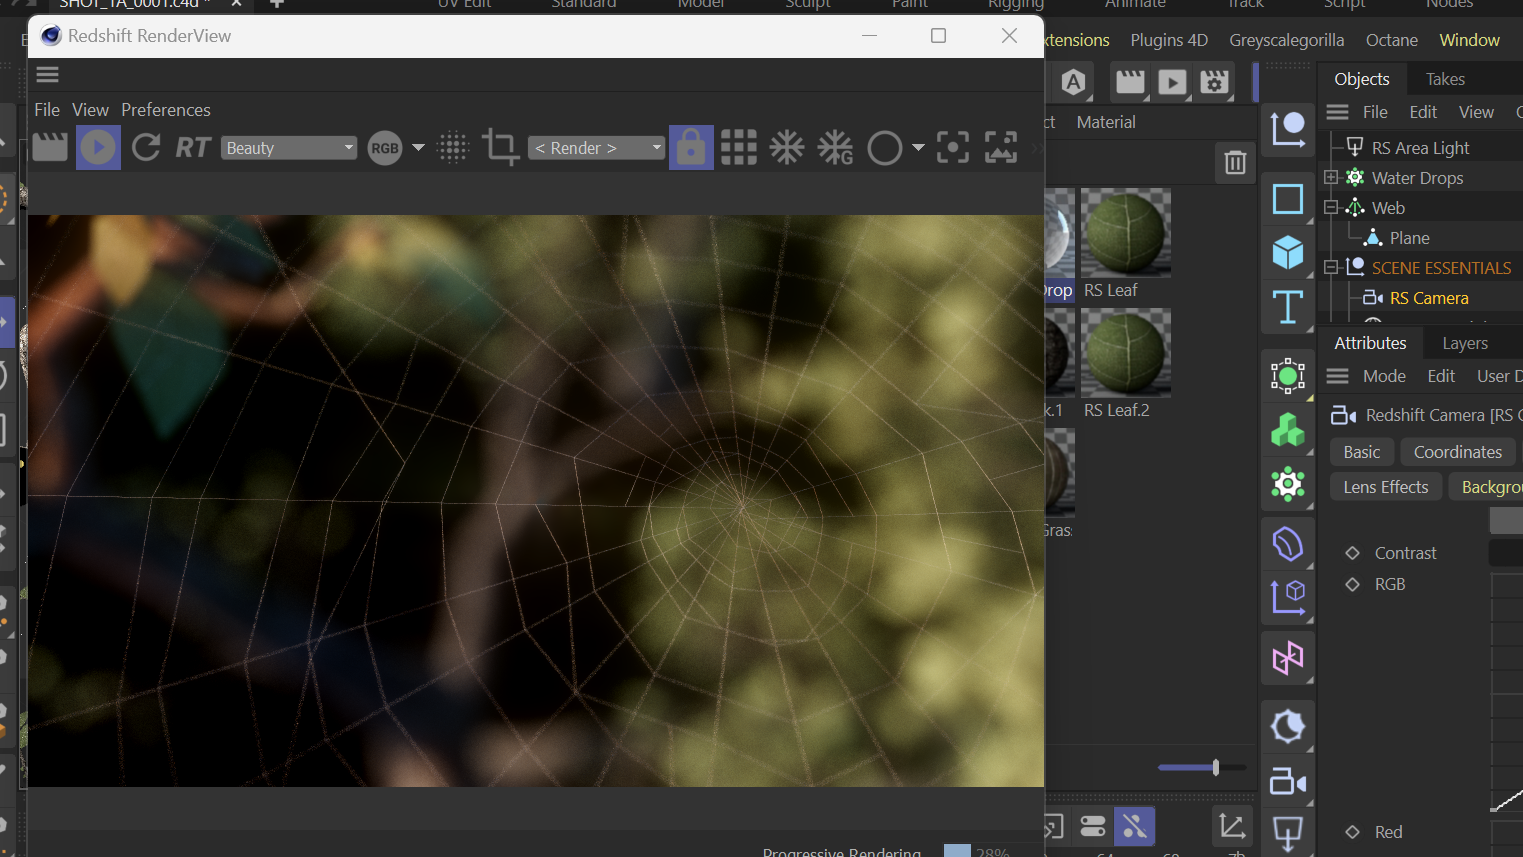
Task: Click the snowflake G freeze geometry icon
Action: (835, 148)
